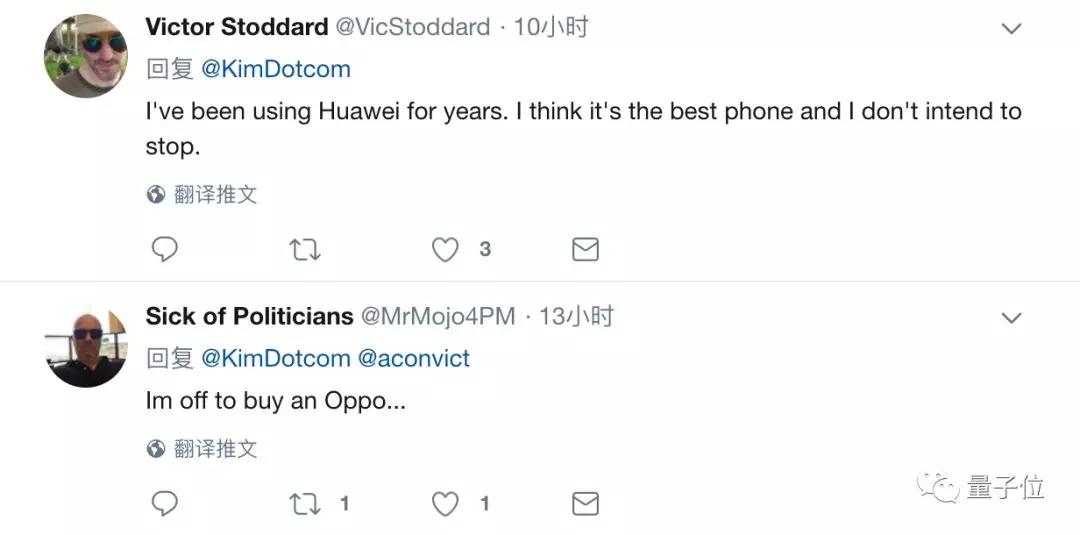Image resolution: width=1080 pixels, height=535 pixels.
Task: Expand options menu for Sick of Politicians tweet
Action: click(x=1012, y=318)
